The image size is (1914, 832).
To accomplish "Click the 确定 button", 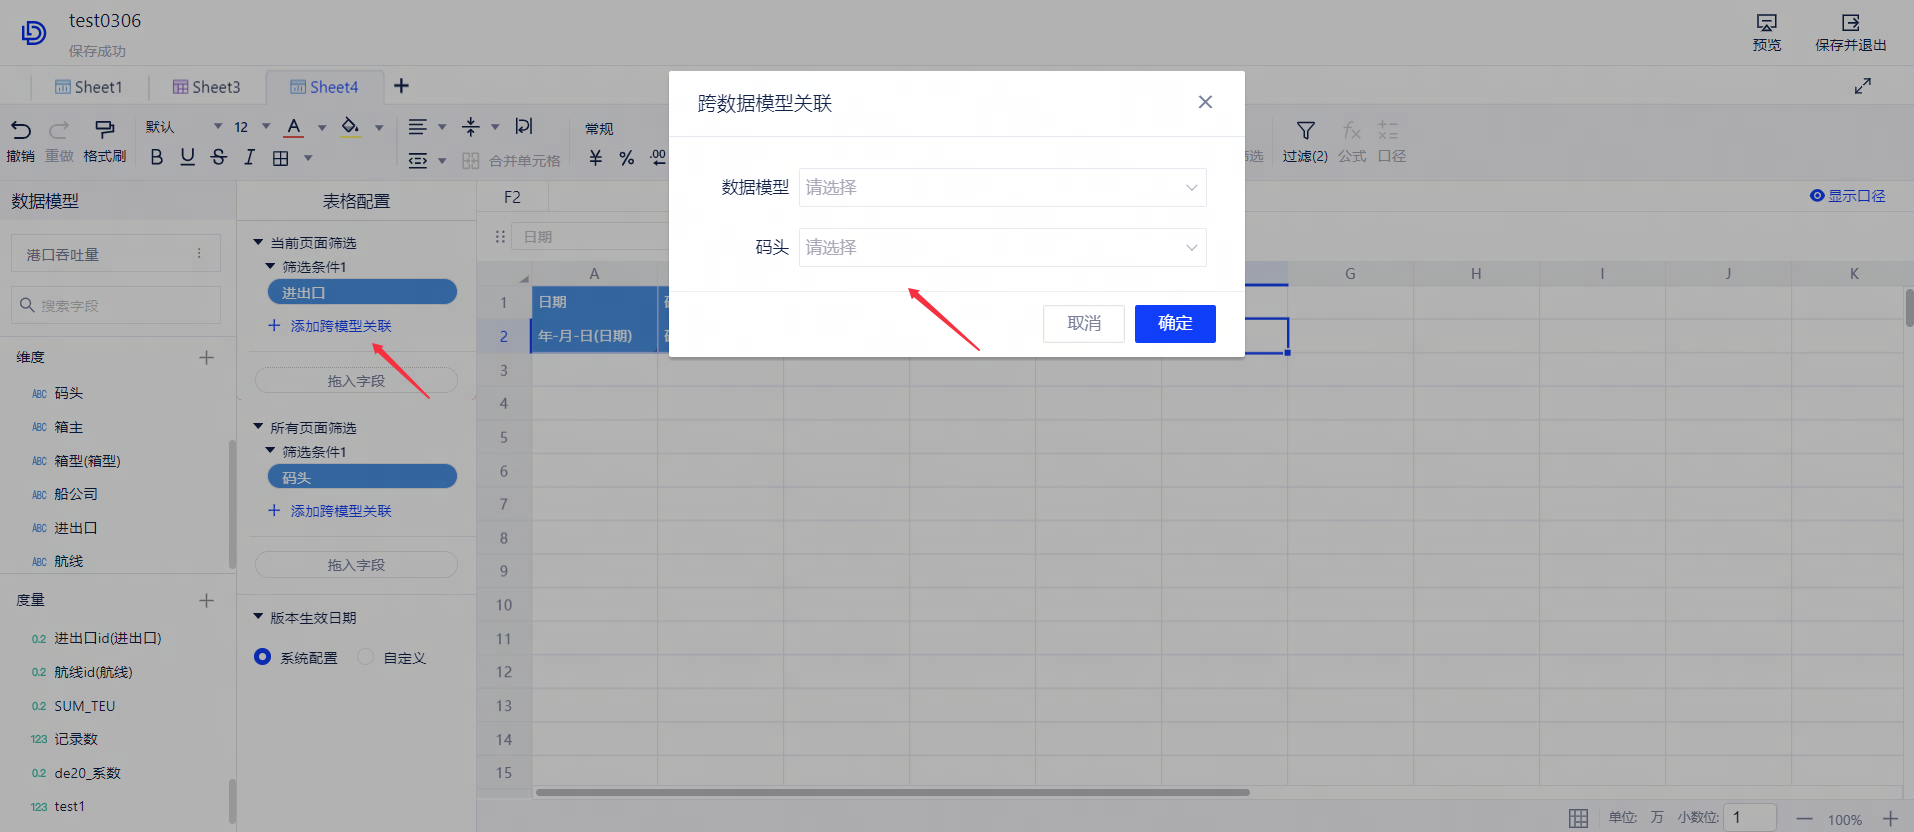I will click(x=1175, y=324).
